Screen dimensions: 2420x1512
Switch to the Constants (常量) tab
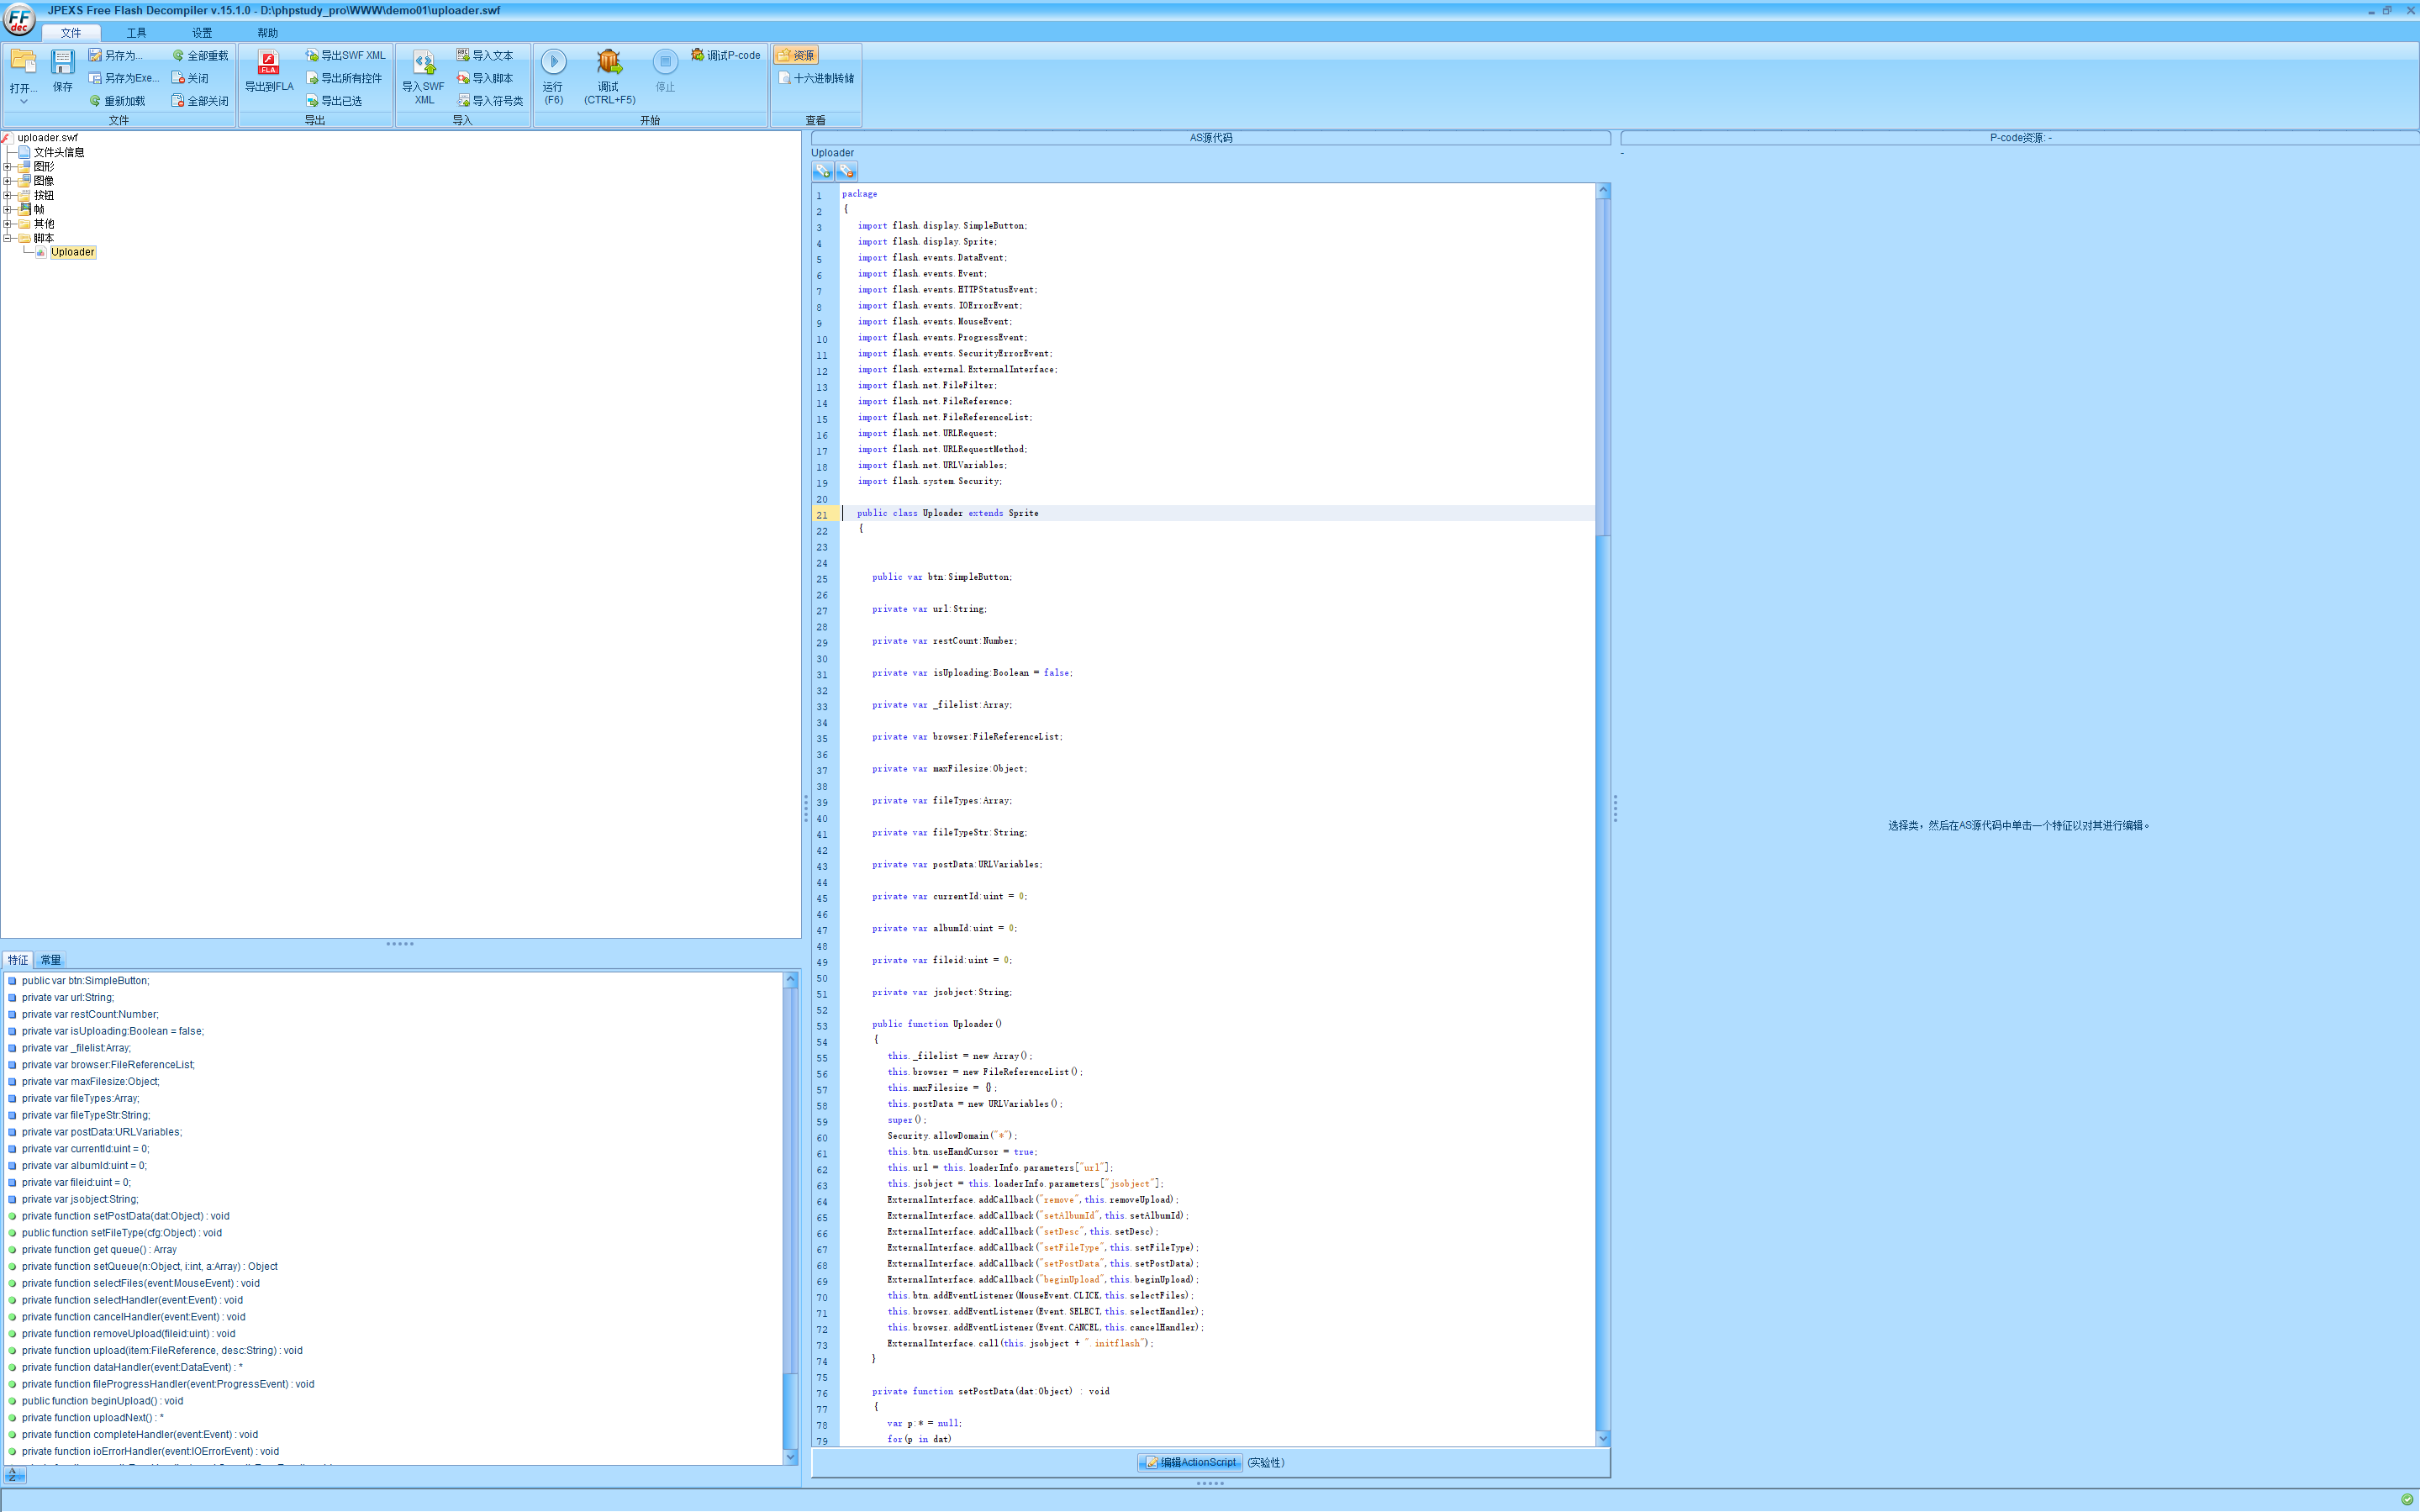click(50, 960)
